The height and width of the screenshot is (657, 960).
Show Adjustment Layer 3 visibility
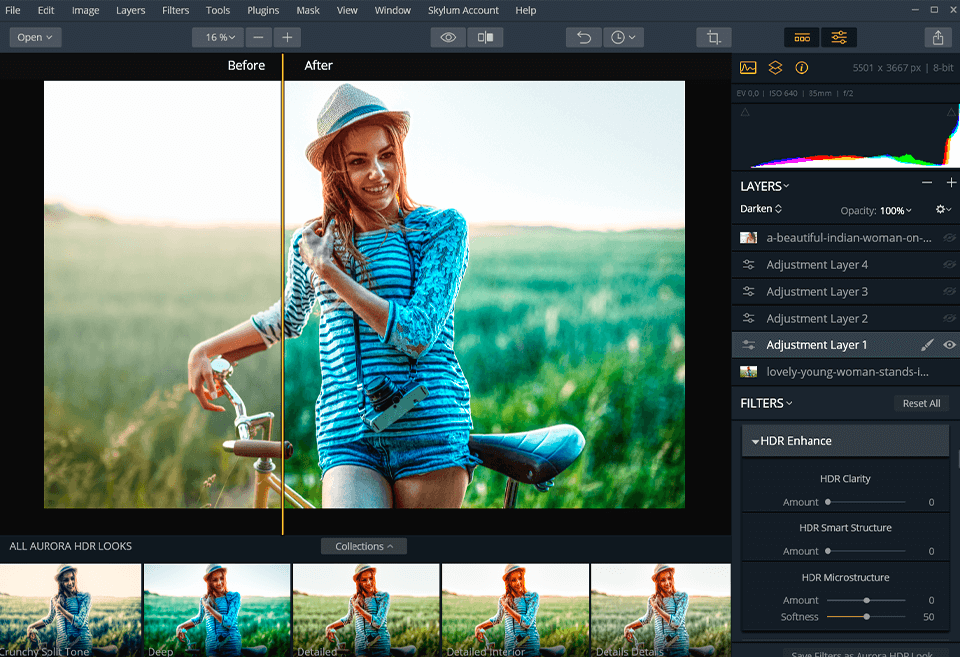(x=949, y=291)
